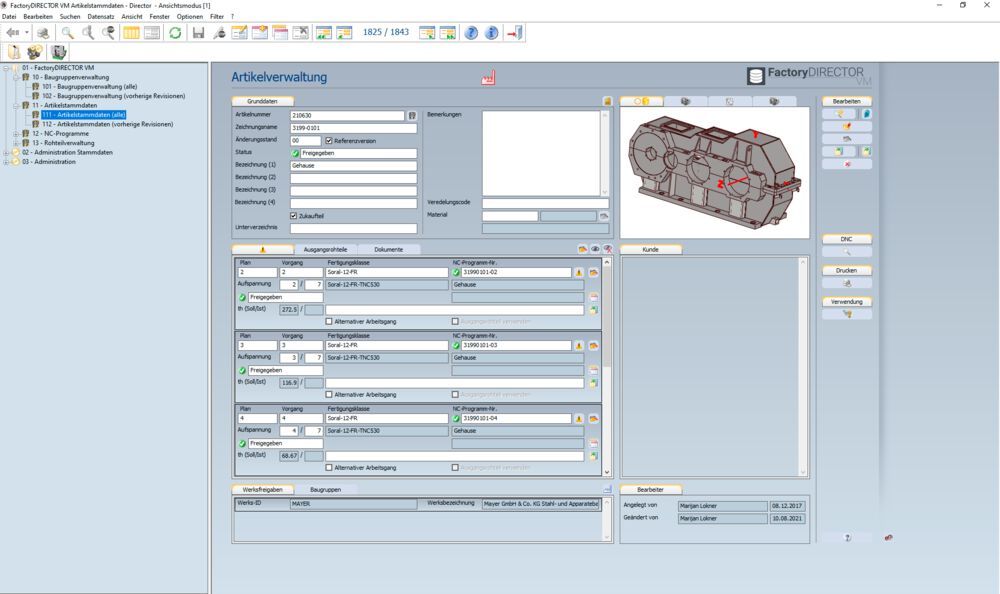
Task: Go to first record icon
Action: (x=324, y=33)
